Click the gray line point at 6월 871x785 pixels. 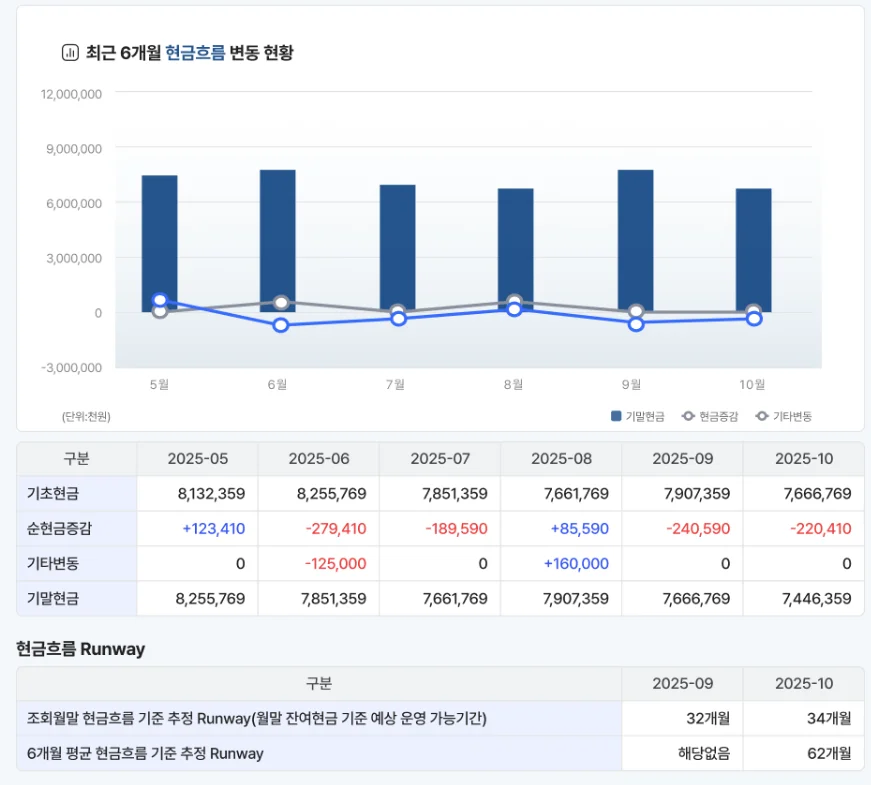pyautogui.click(x=281, y=303)
